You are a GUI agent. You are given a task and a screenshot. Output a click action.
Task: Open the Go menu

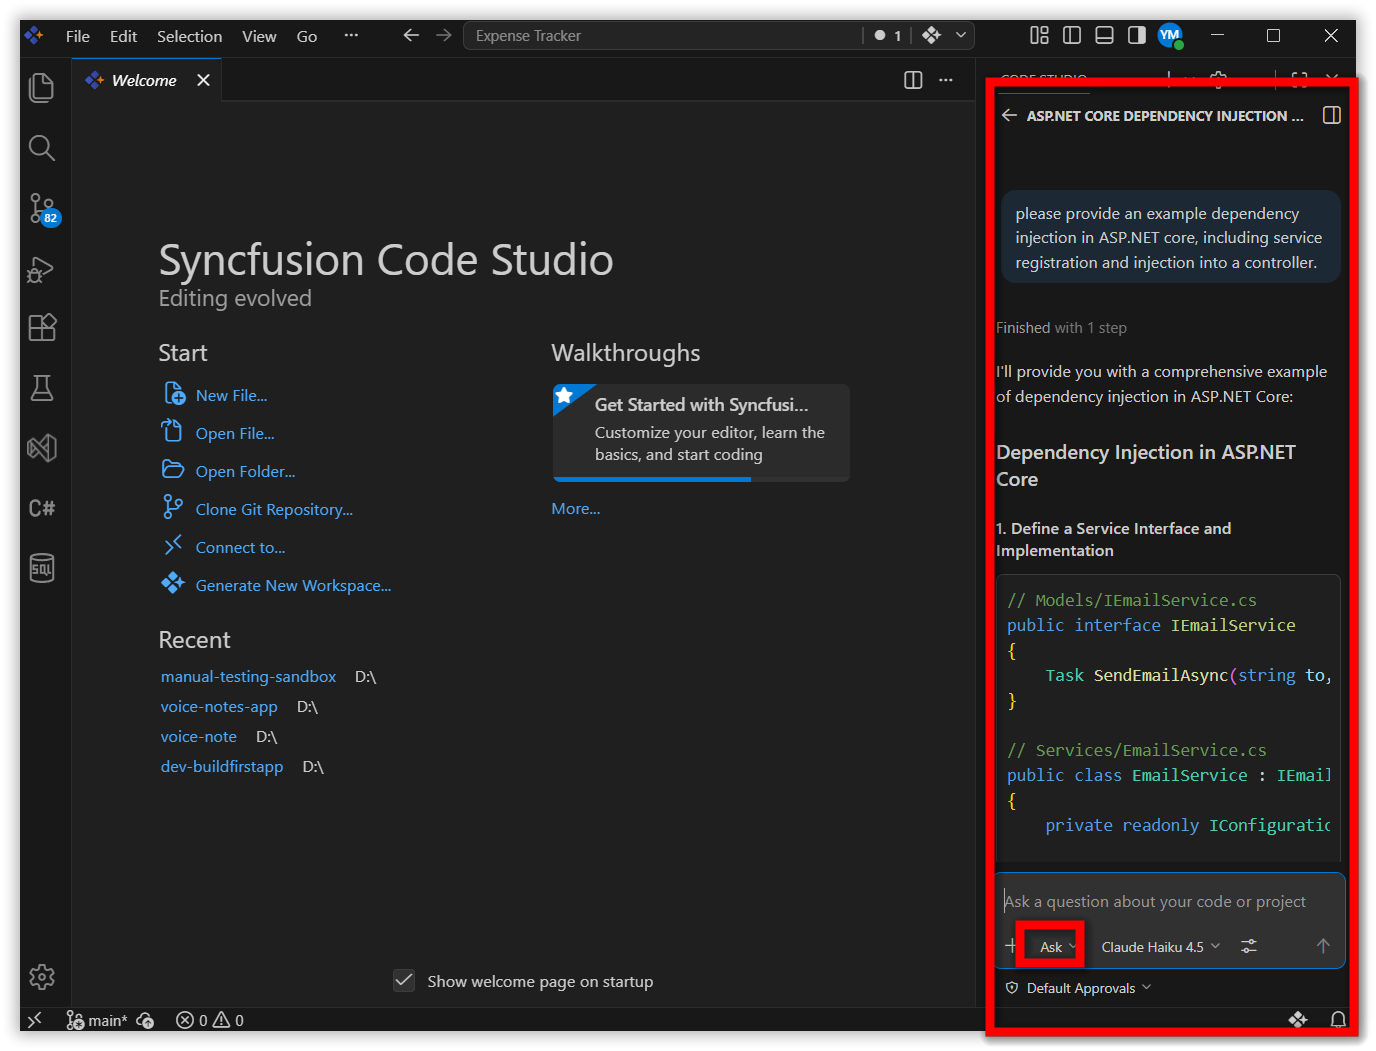307,36
